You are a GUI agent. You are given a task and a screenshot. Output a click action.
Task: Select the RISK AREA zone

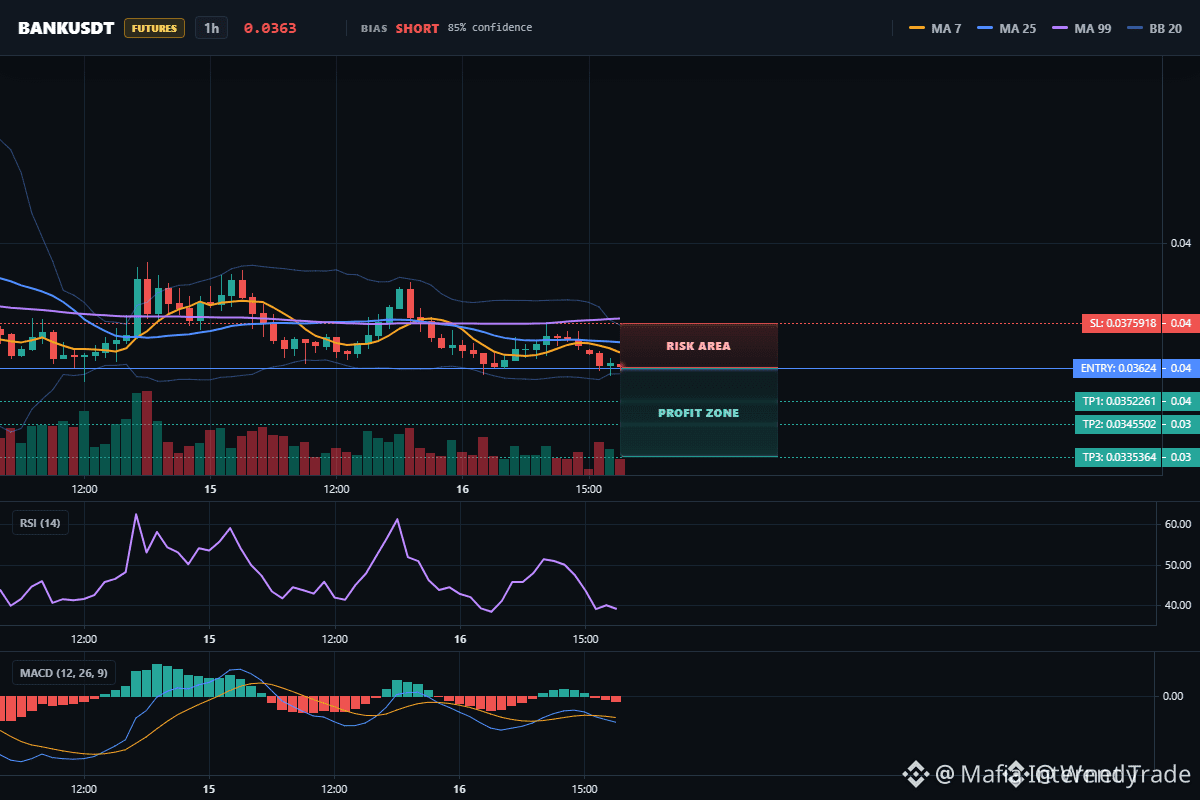(x=699, y=346)
